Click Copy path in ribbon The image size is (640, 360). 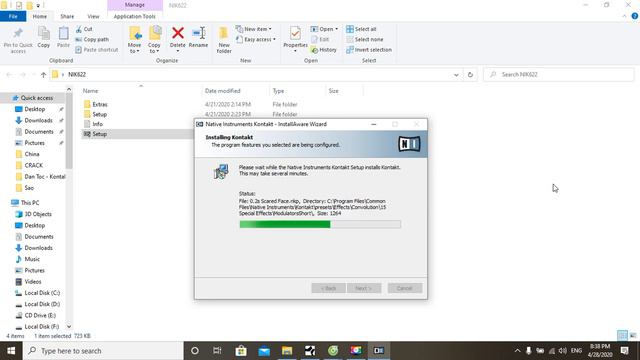[x=92, y=40]
